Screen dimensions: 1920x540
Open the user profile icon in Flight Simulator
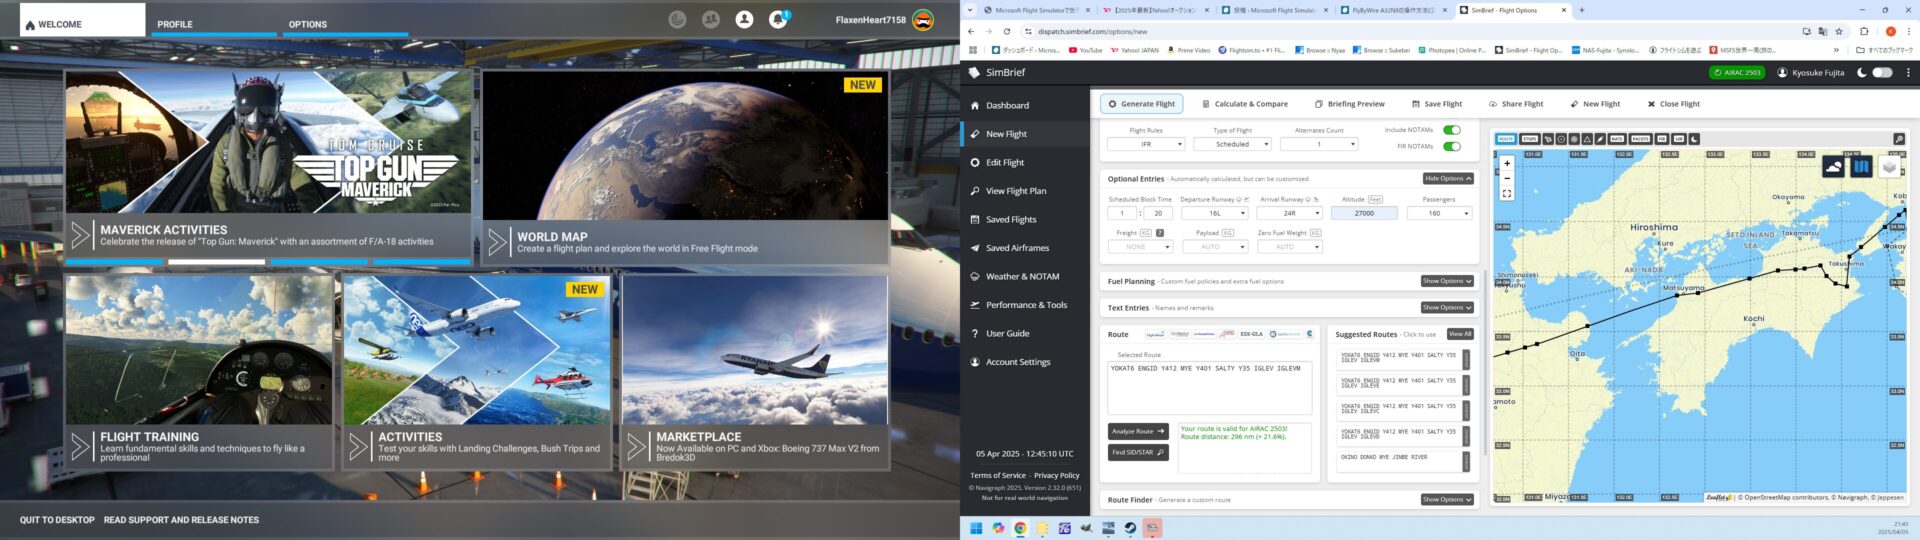tap(744, 19)
